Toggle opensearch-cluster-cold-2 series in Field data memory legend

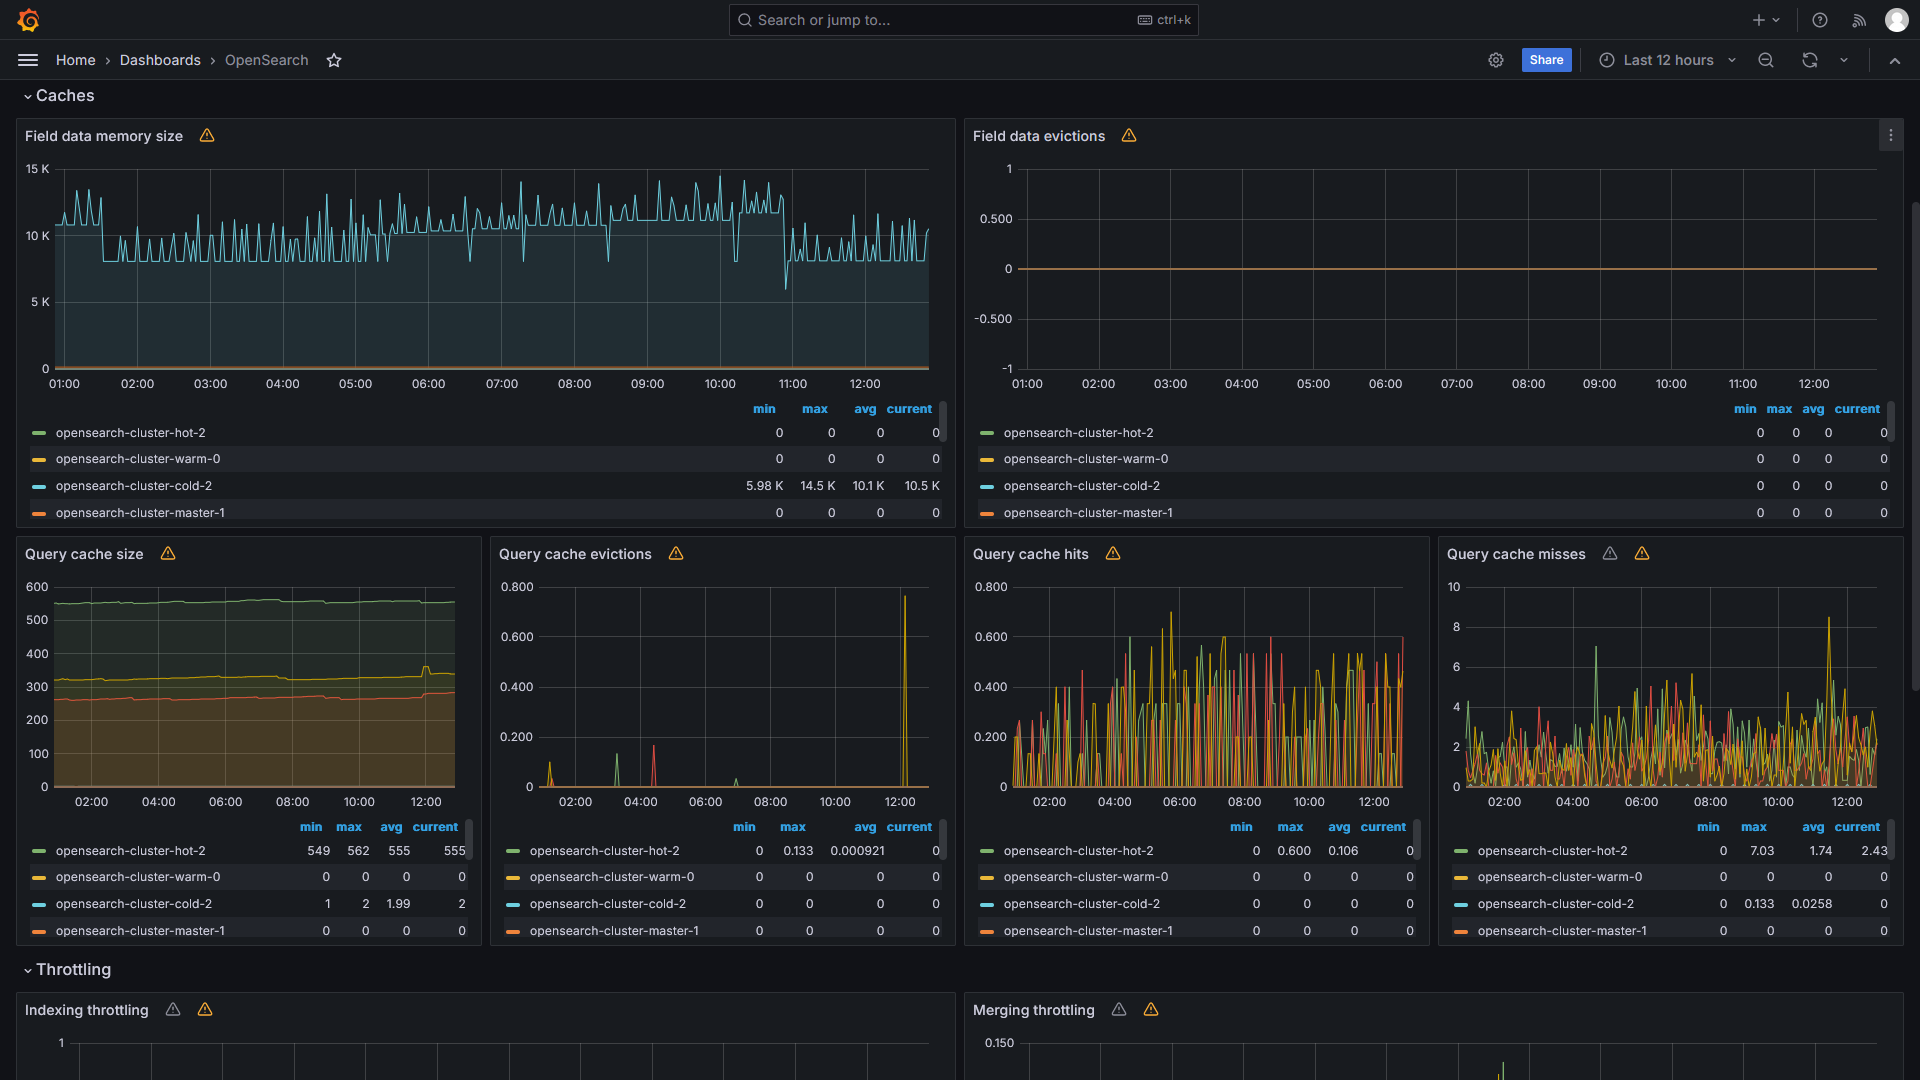click(133, 486)
